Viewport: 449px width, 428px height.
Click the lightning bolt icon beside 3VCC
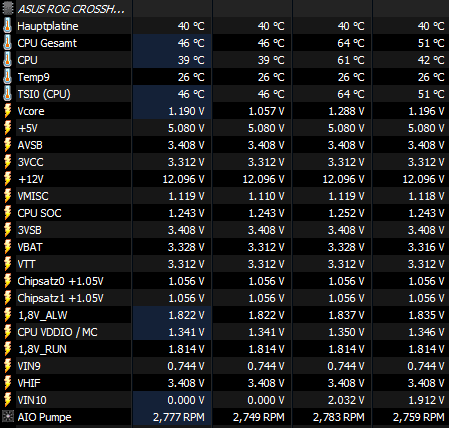(x=7, y=162)
